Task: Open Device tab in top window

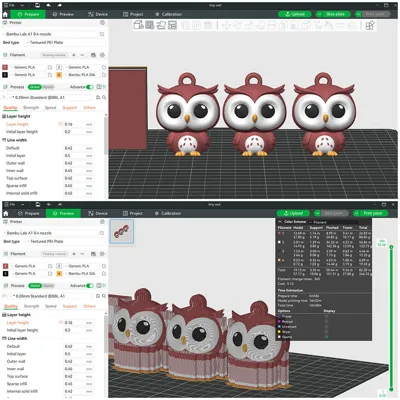Action: pyautogui.click(x=98, y=14)
